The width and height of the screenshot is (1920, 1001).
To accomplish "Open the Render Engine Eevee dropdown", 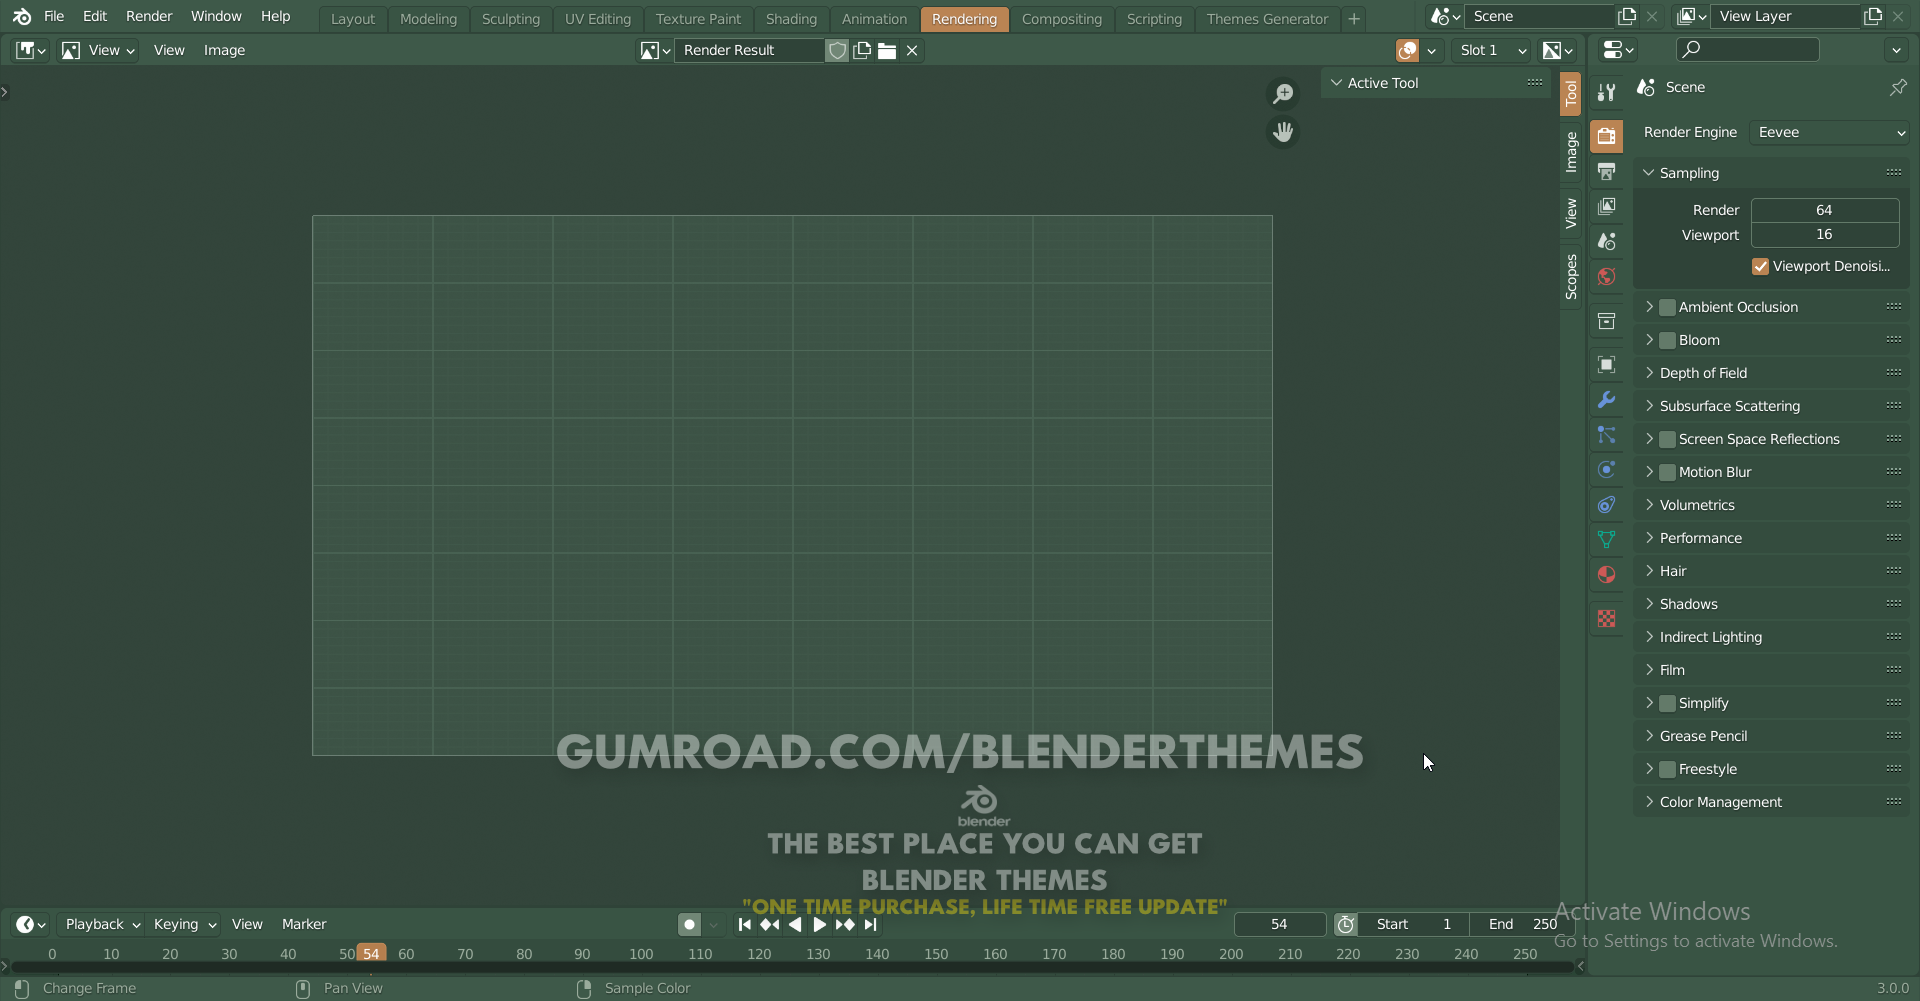I will pyautogui.click(x=1830, y=132).
